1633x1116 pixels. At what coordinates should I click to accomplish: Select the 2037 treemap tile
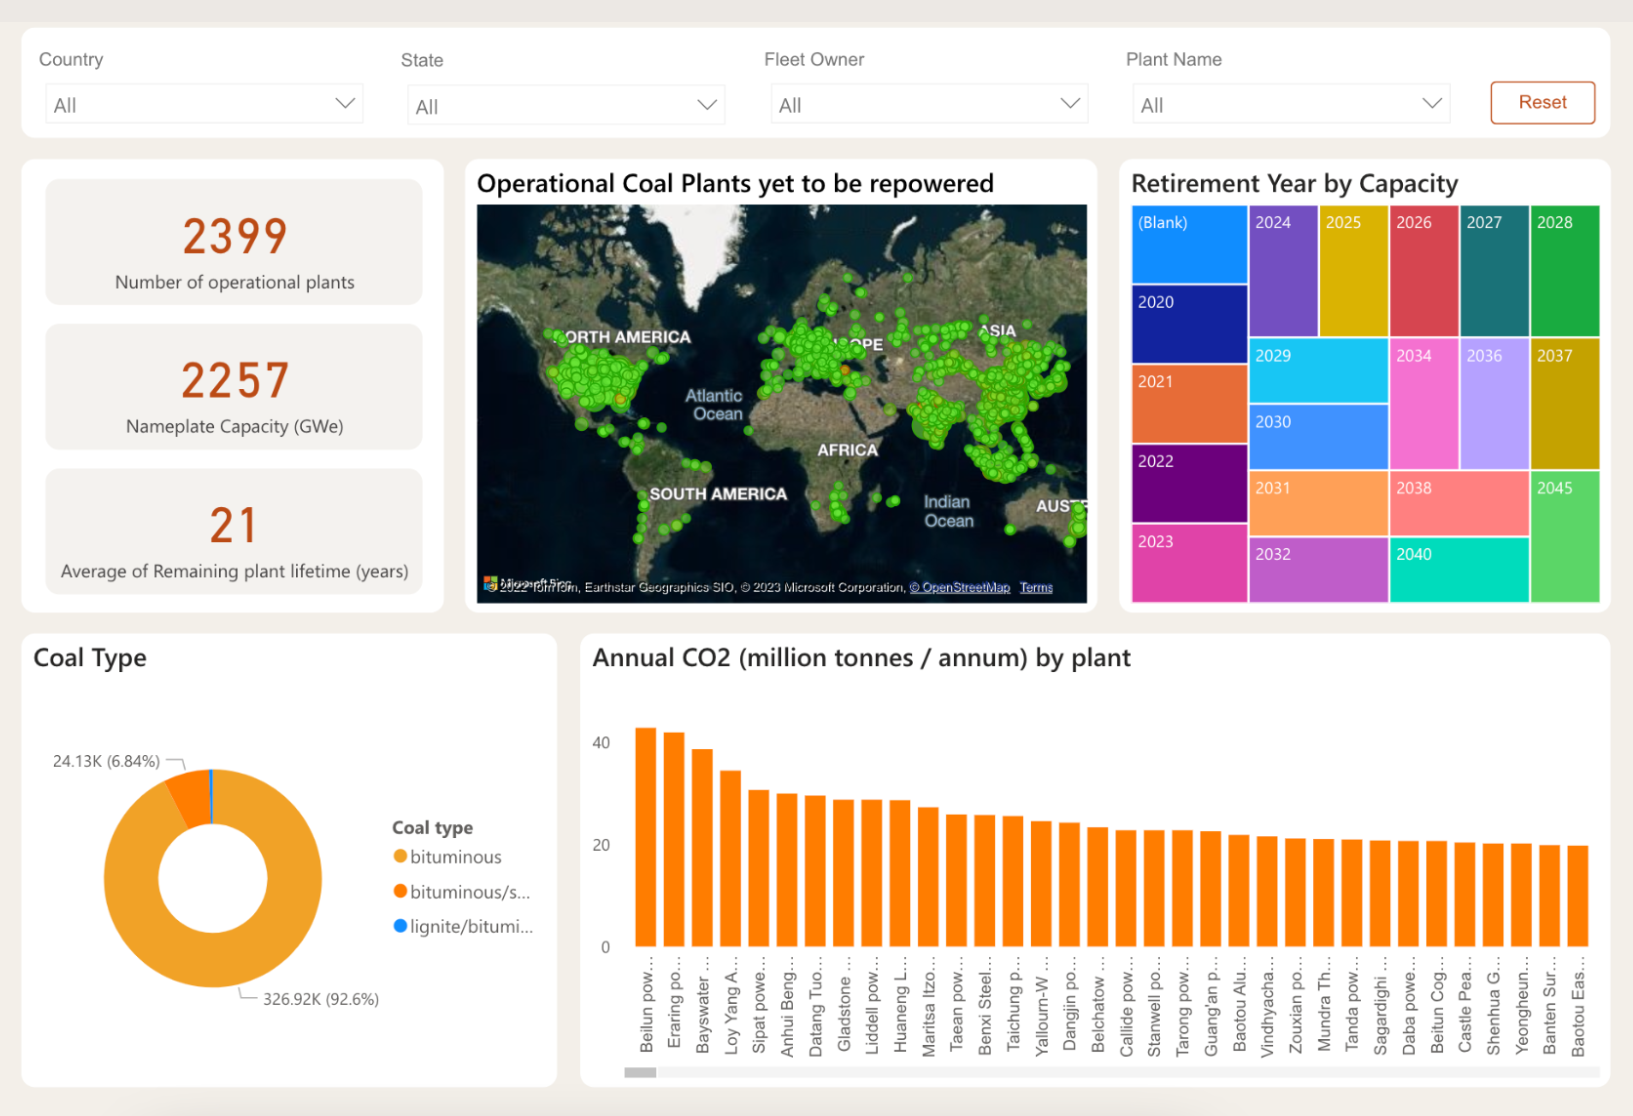coord(1565,404)
